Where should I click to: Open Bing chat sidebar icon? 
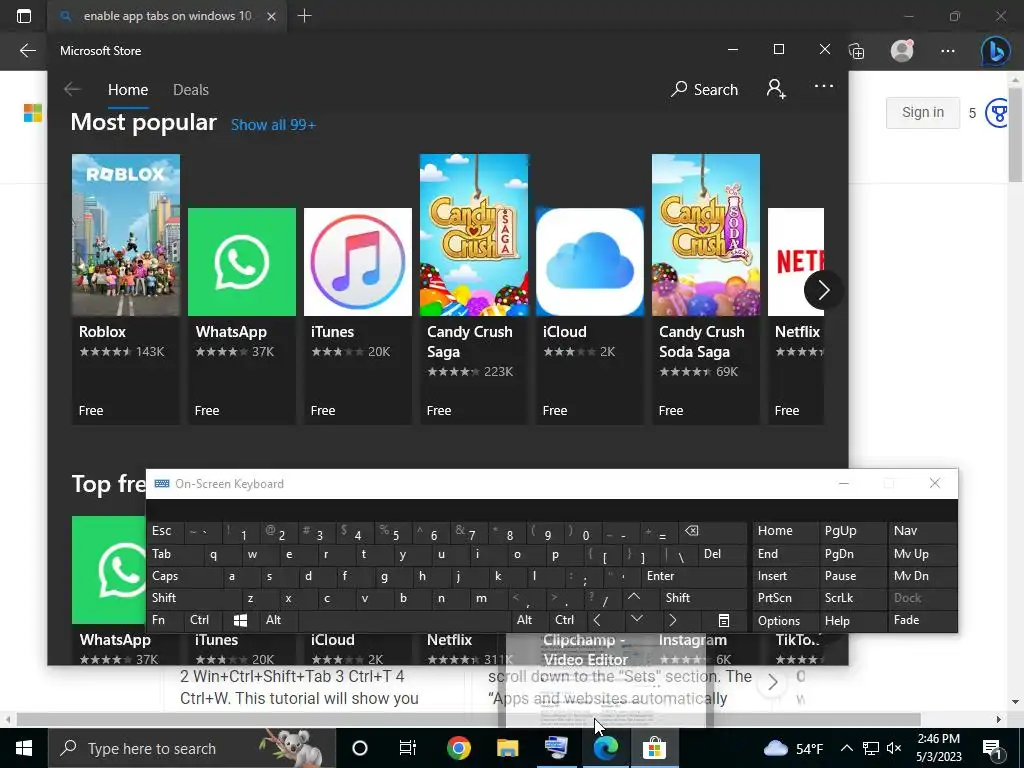(995, 51)
